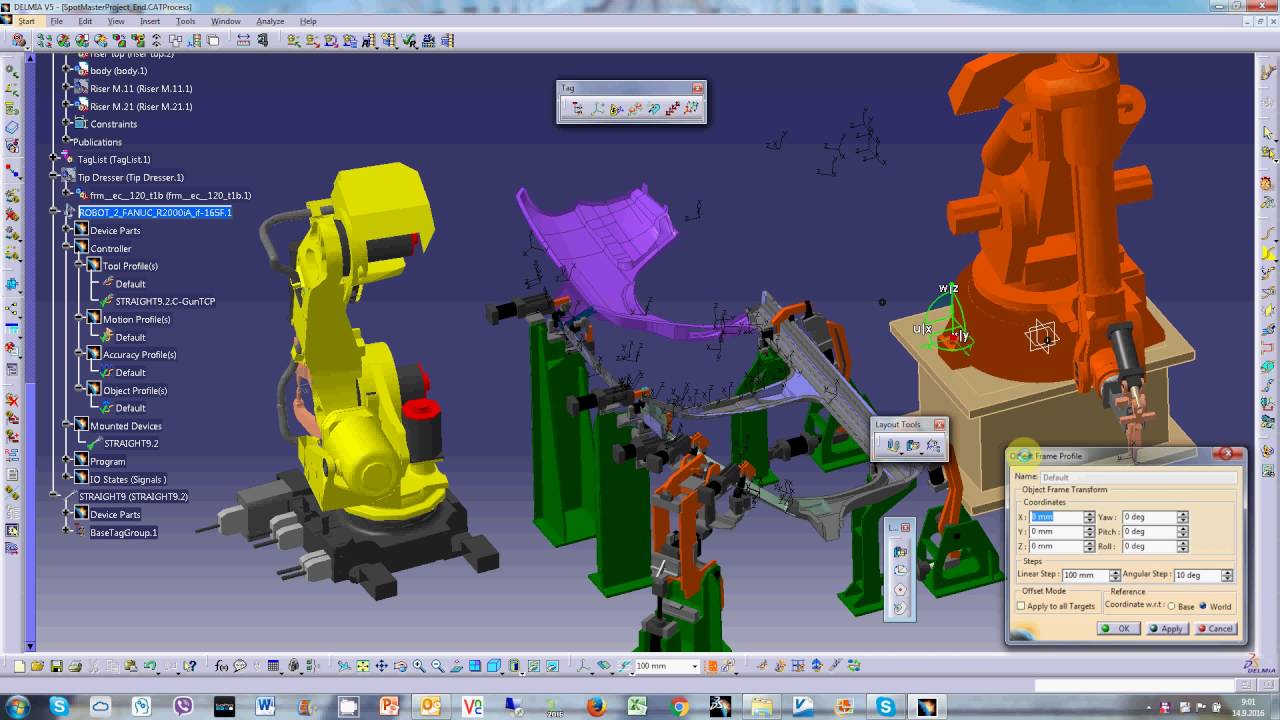Viewport: 1280px width, 720px height.
Task: Click OK in Object Frame Profile dialog
Action: click(x=1117, y=628)
